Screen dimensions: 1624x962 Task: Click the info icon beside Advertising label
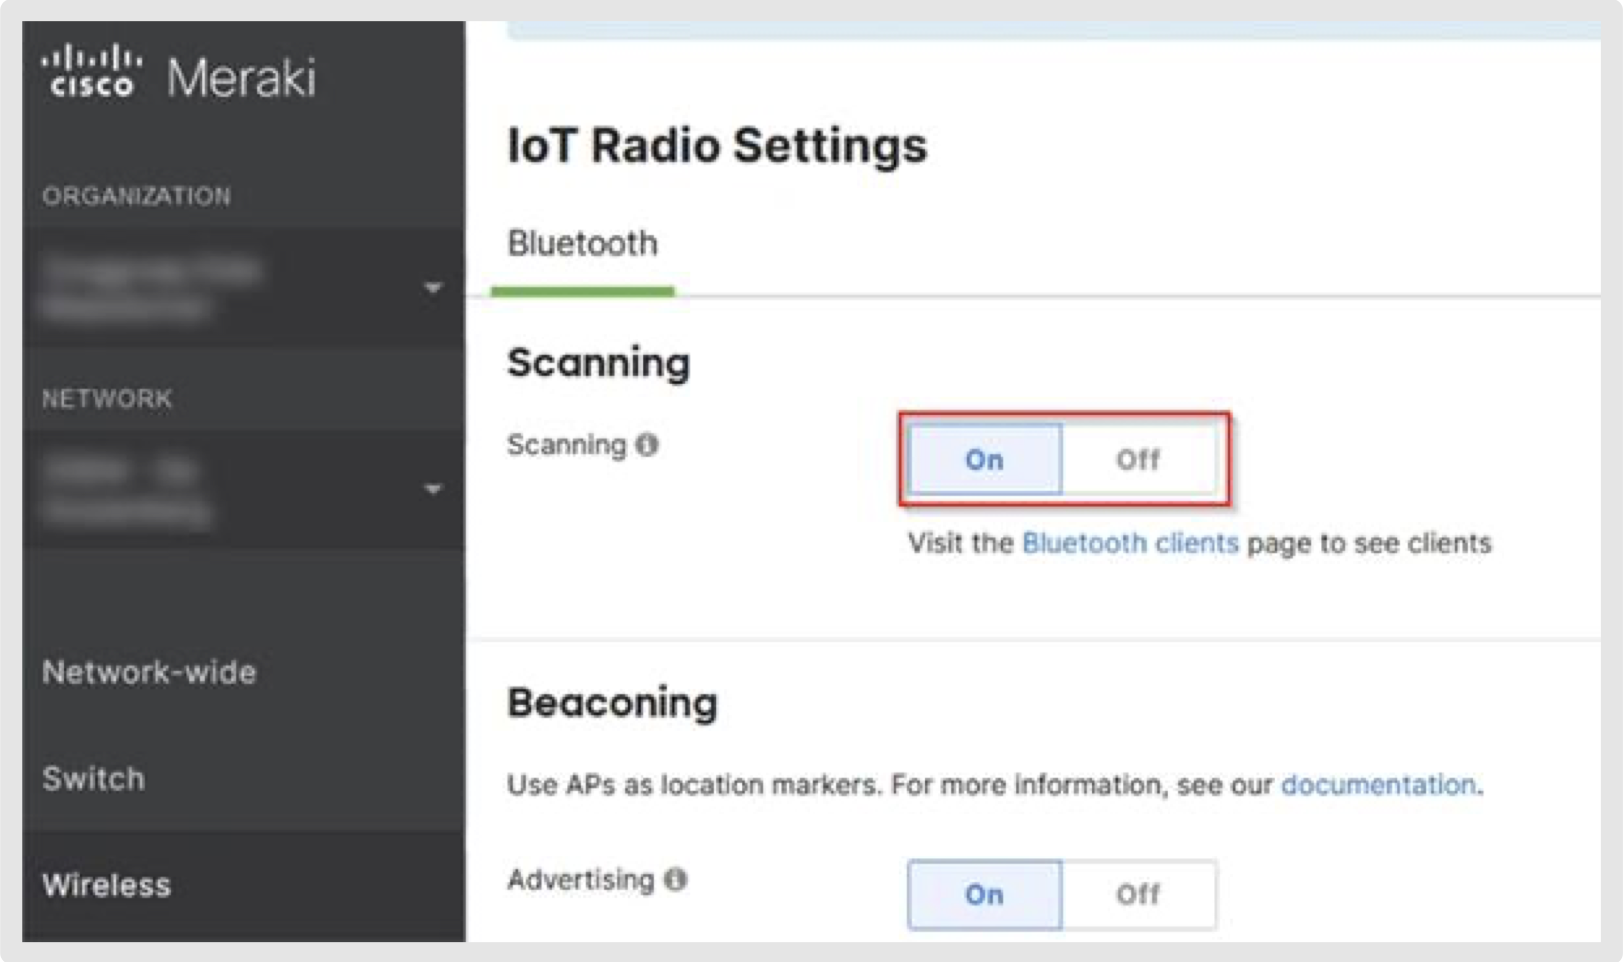(x=676, y=880)
